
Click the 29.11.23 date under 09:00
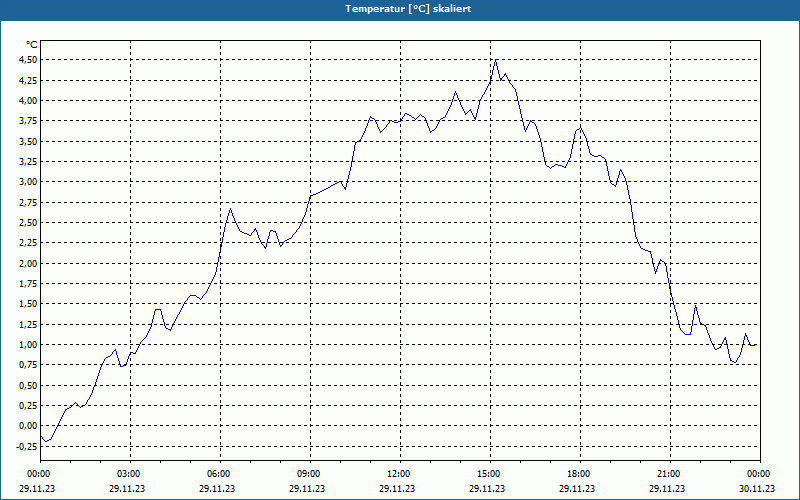click(x=307, y=489)
